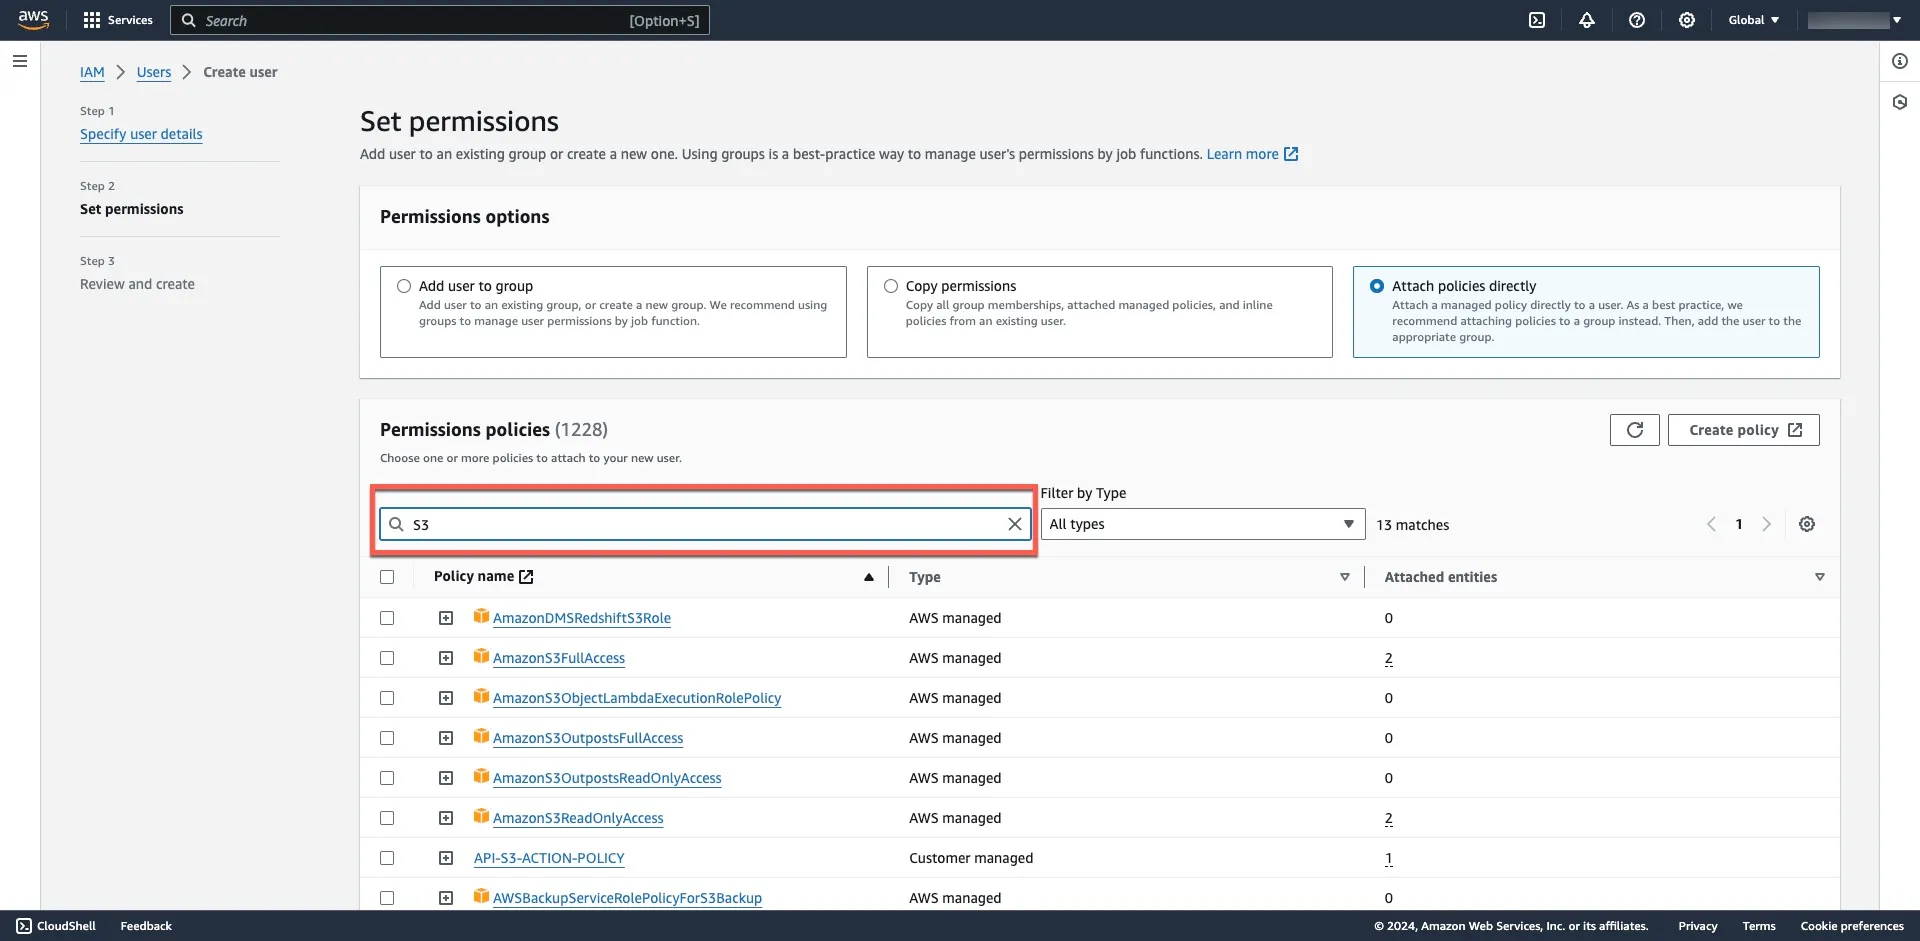Open the Global region selector
The image size is (1920, 941).
1753,20
